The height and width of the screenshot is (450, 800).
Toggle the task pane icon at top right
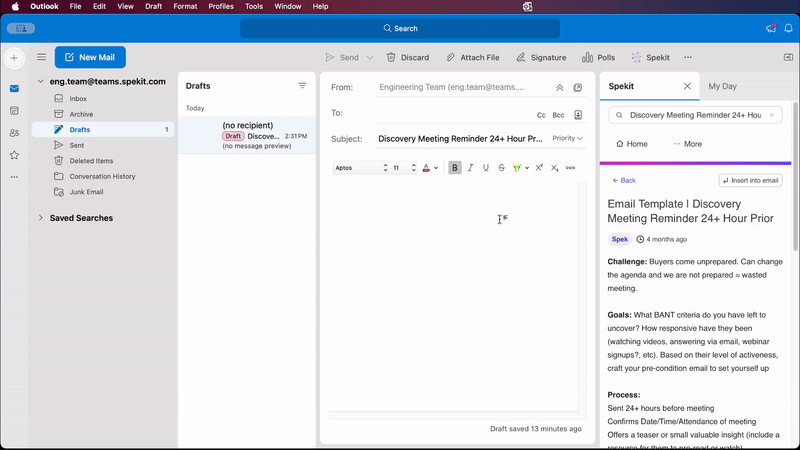point(788,57)
